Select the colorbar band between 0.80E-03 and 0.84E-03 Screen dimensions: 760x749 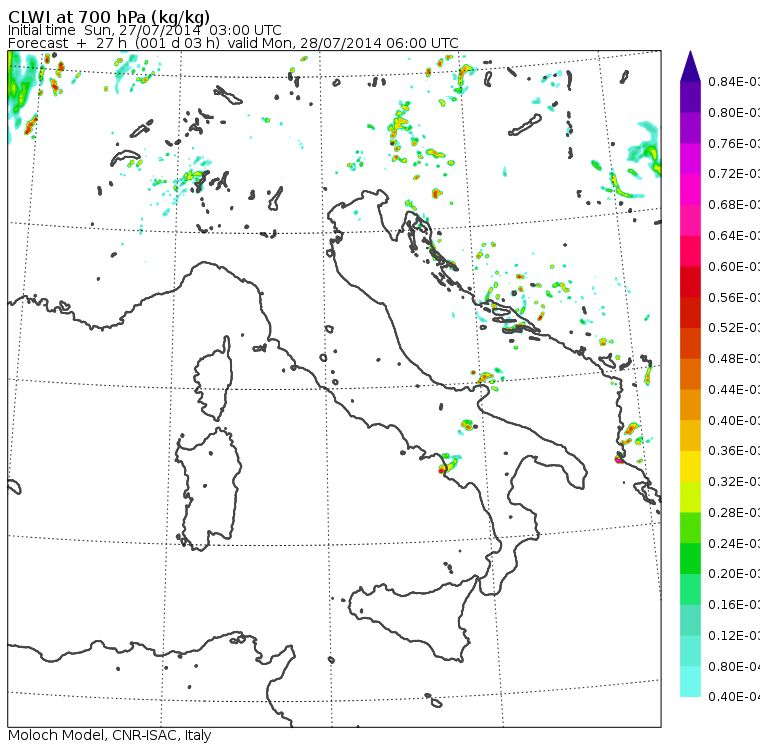[x=690, y=97]
